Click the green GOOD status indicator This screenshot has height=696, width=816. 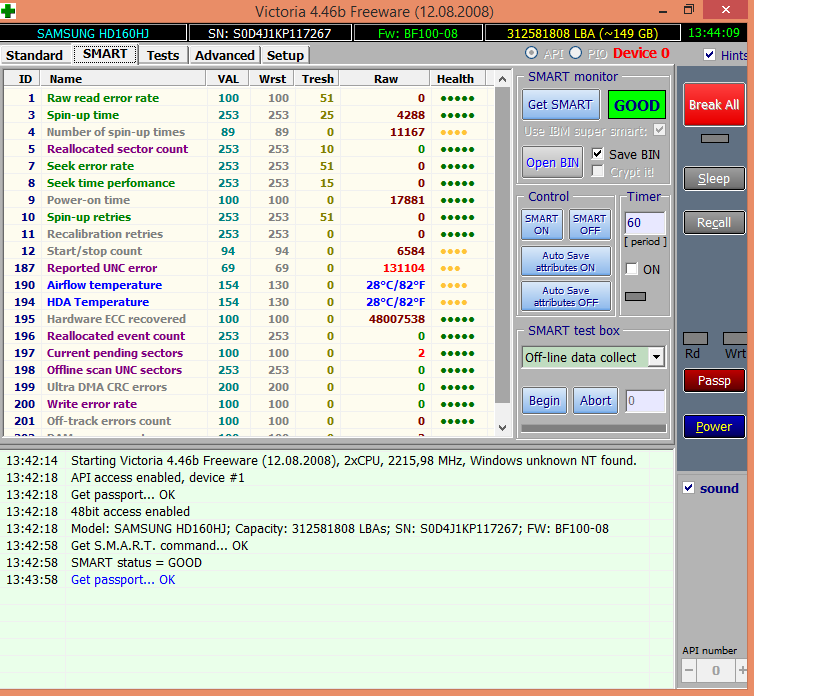(636, 105)
